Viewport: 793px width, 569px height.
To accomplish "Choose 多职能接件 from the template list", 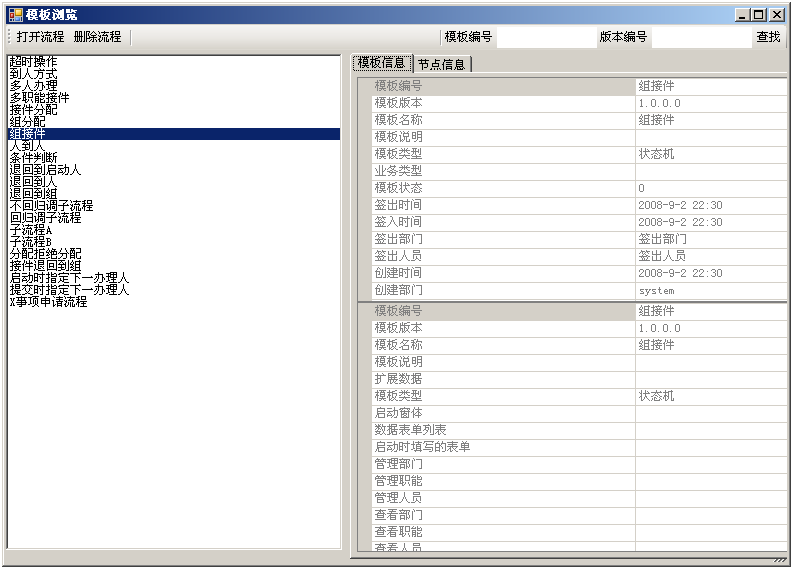I will tap(39, 98).
